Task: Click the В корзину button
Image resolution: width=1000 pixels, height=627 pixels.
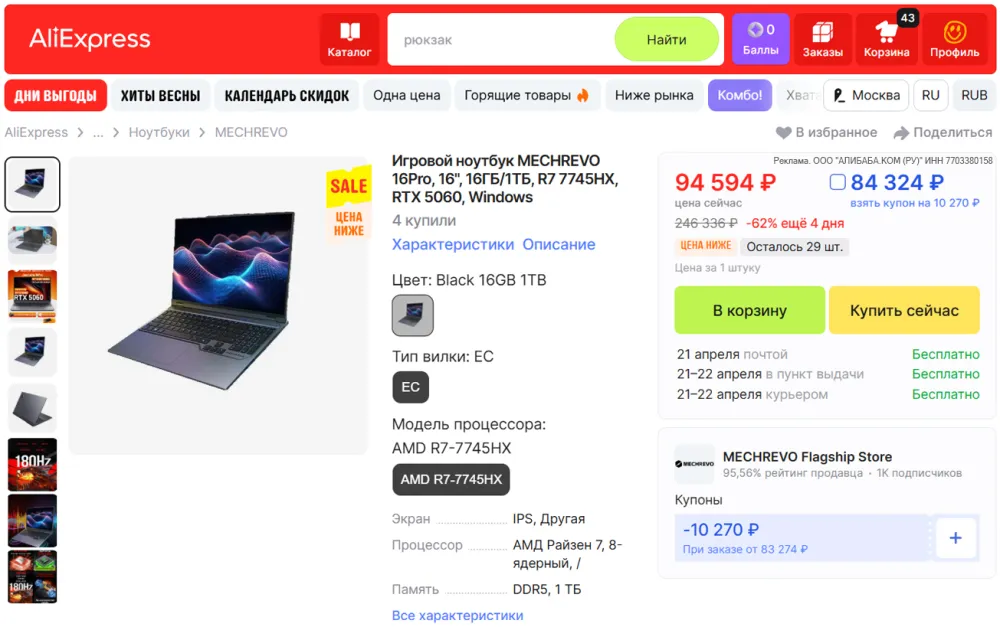Action: pyautogui.click(x=749, y=311)
